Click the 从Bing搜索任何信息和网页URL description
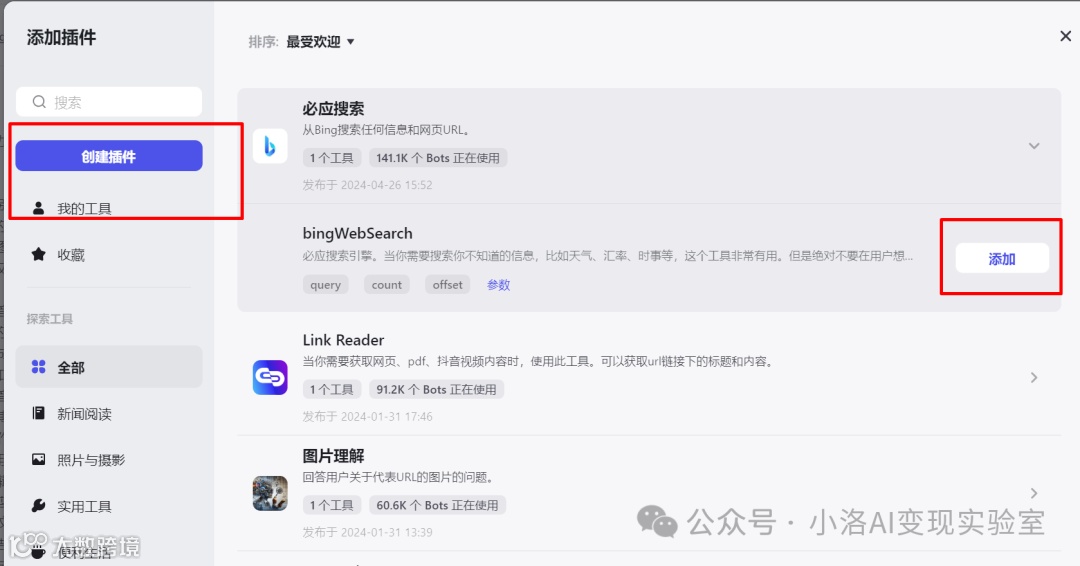This screenshot has width=1080, height=566. (386, 129)
